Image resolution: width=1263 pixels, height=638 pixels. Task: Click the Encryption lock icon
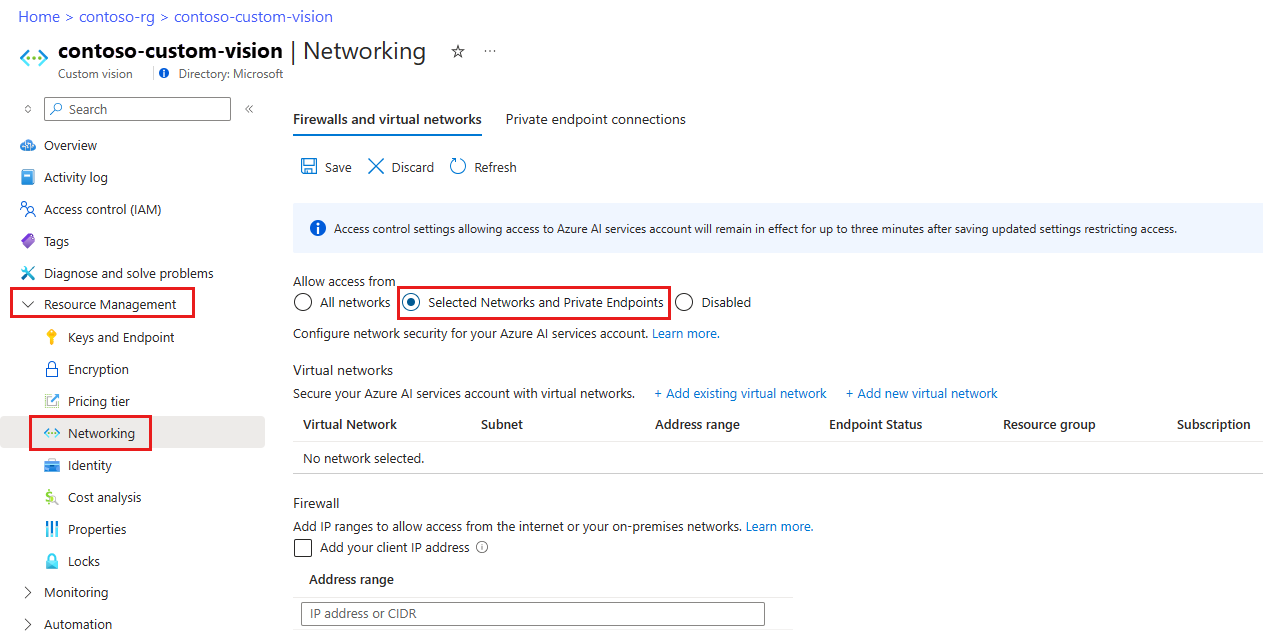click(x=52, y=369)
